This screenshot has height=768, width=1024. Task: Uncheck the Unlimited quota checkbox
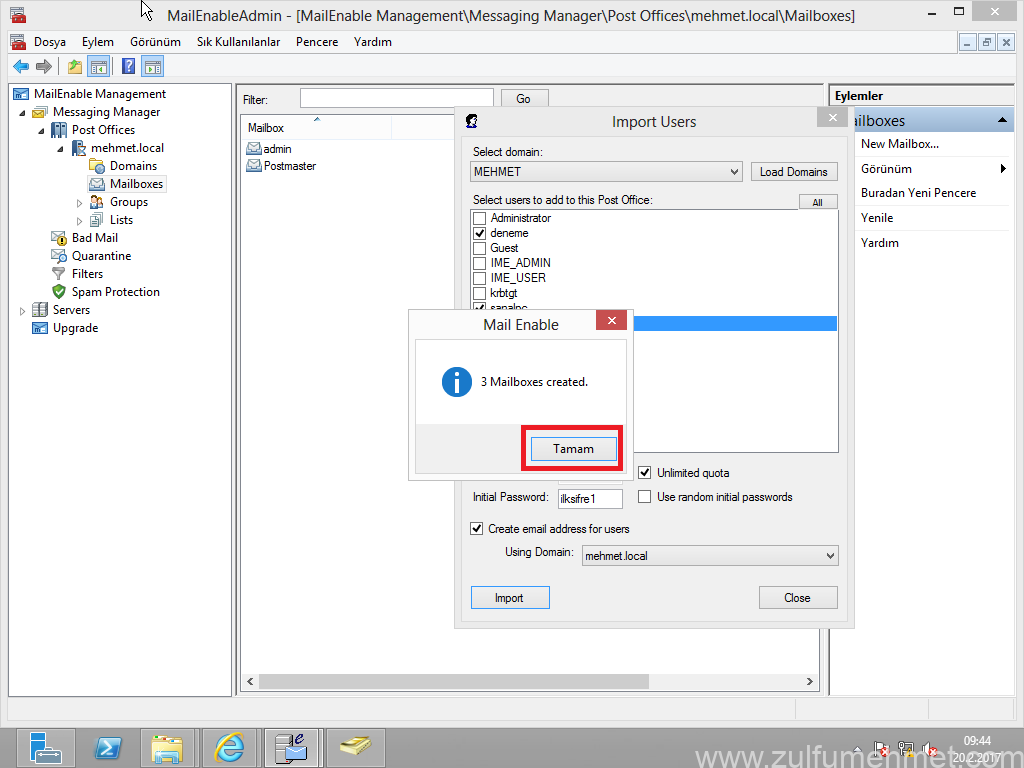[x=645, y=473]
